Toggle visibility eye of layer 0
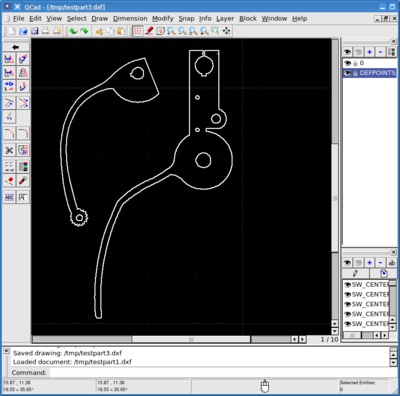The width and height of the screenshot is (400, 396). pyautogui.click(x=348, y=63)
